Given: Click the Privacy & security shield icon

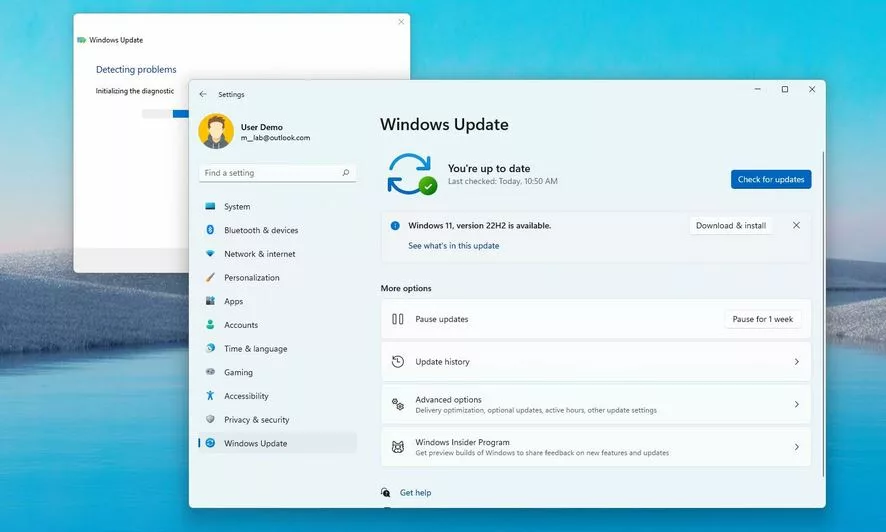Looking at the screenshot, I should click(x=210, y=419).
